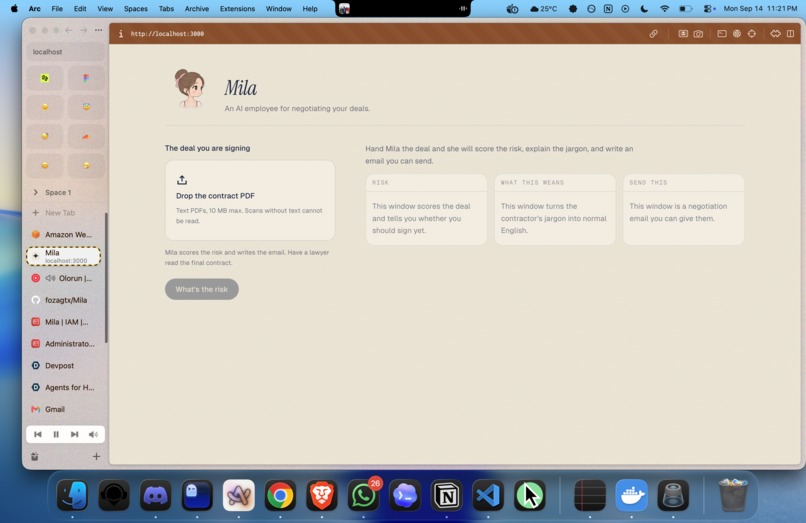806x523 pixels.
Task: Open Notion from the dock
Action: click(446, 496)
